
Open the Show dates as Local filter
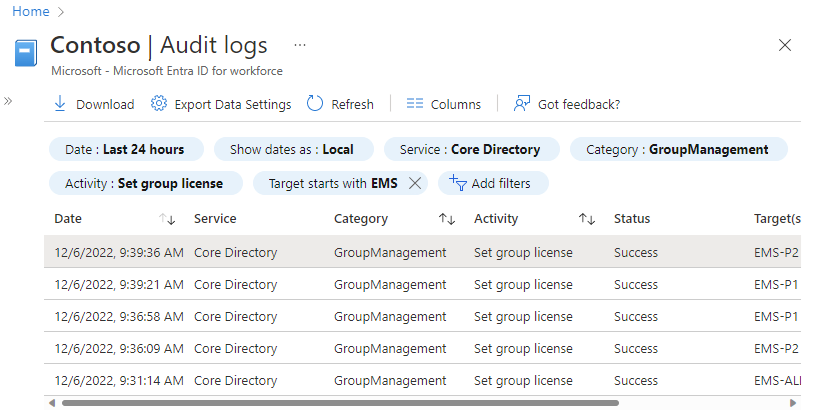click(x=292, y=149)
